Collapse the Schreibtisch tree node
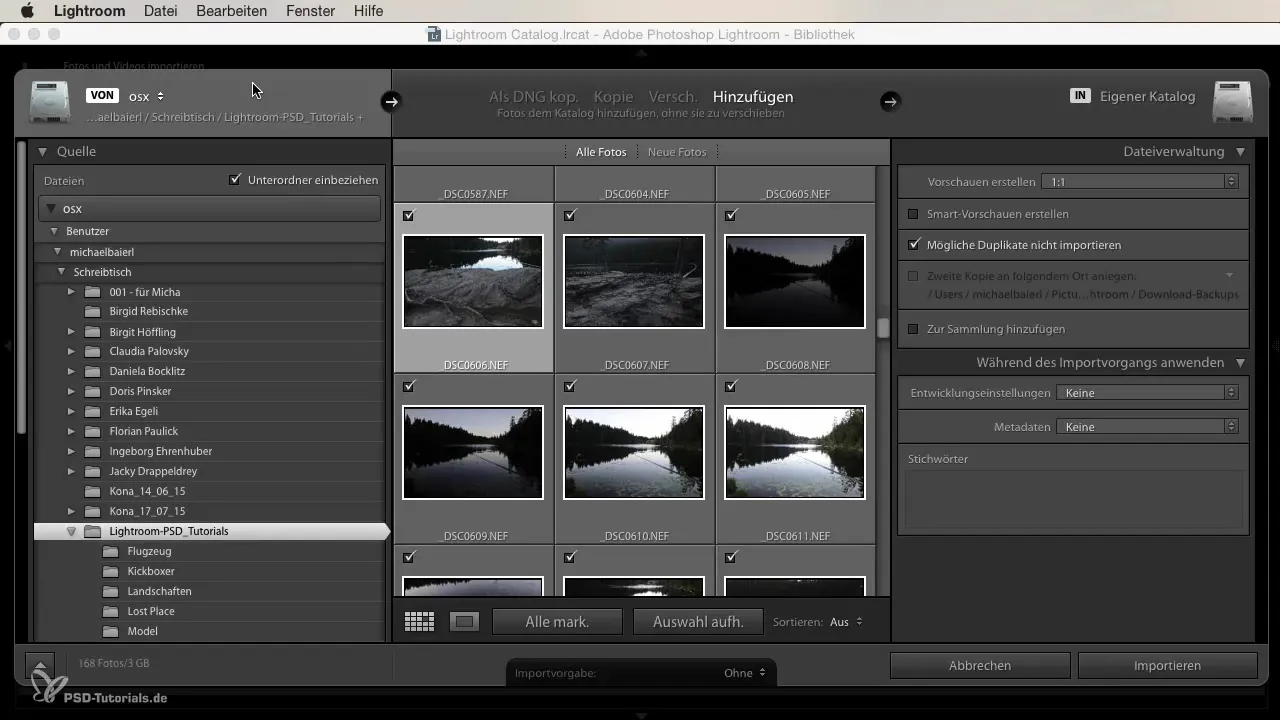 point(62,272)
